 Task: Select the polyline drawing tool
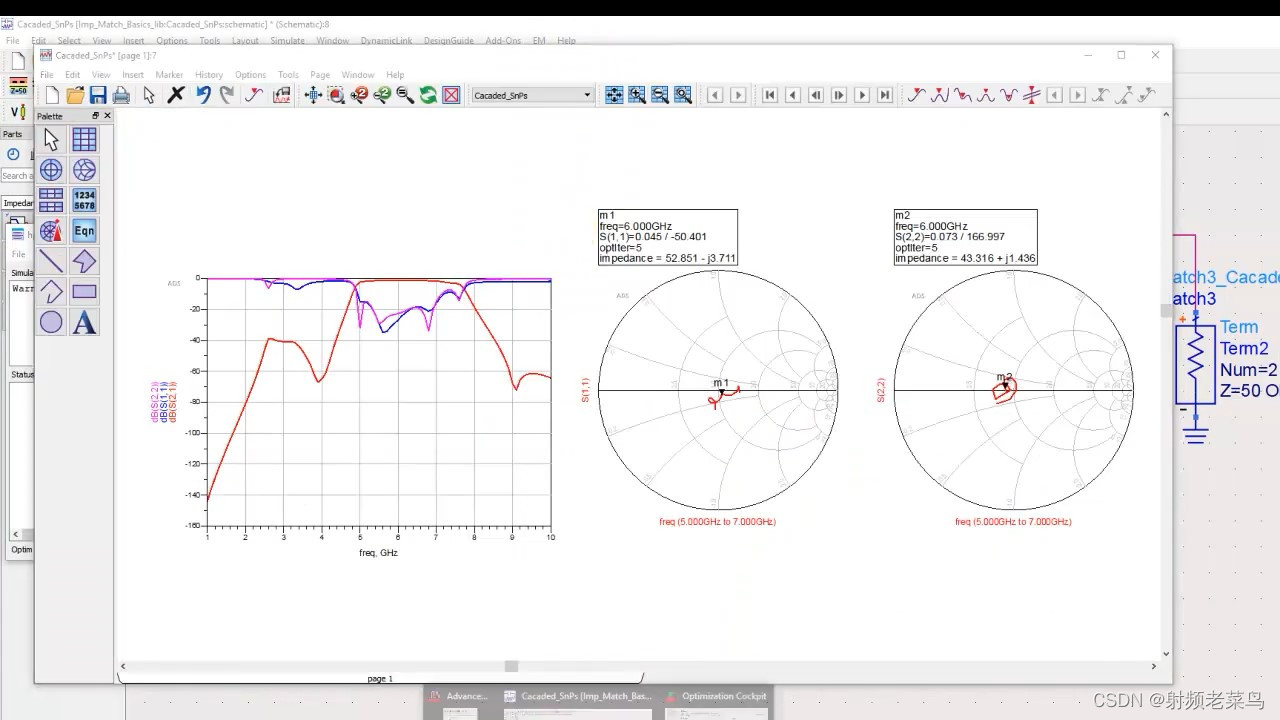coord(51,292)
